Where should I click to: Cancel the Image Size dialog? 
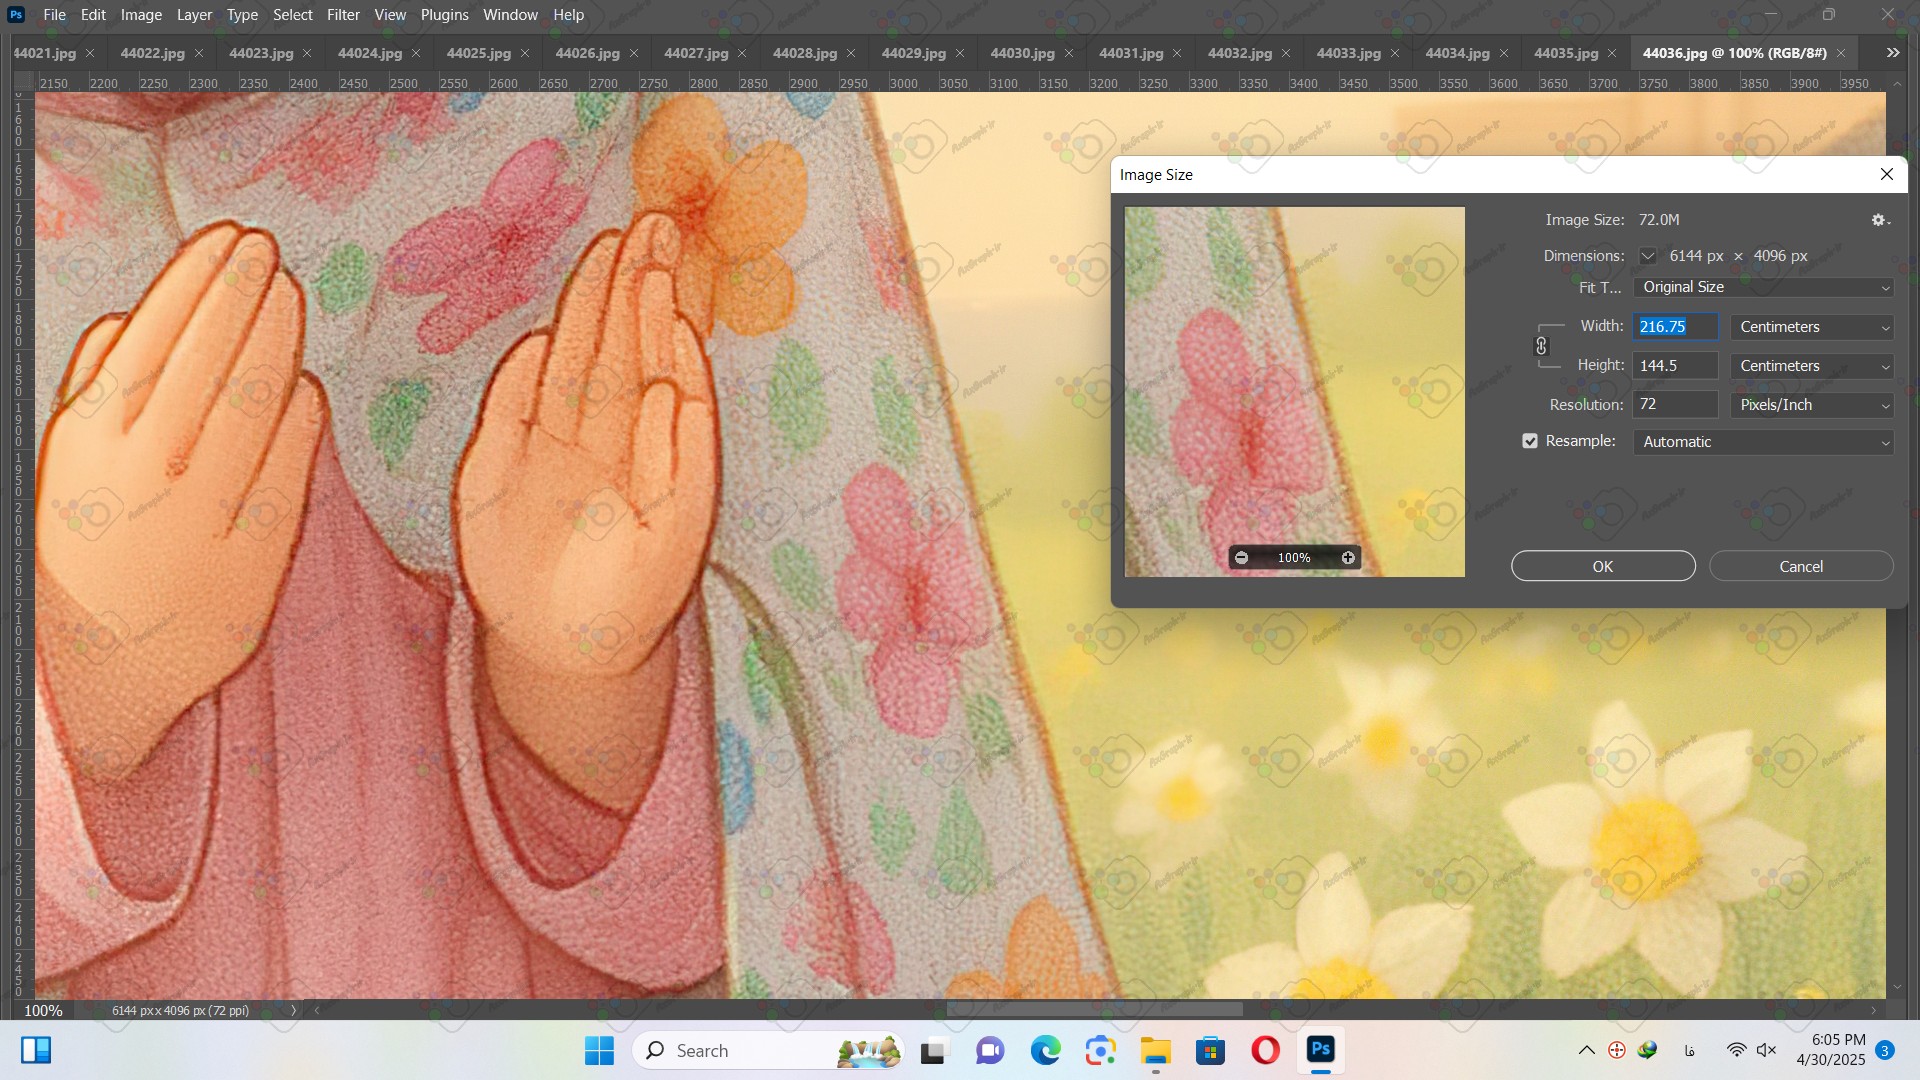1801,566
